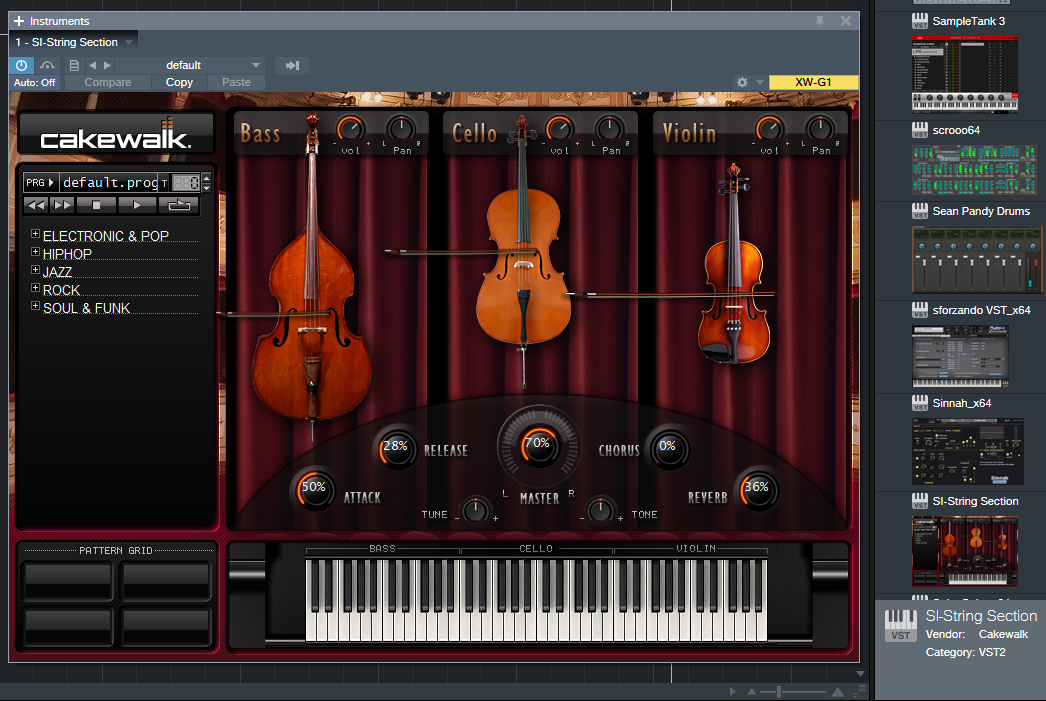Click VST icon beside Sinnah_x64
Image resolution: width=1046 pixels, height=701 pixels.
[x=920, y=403]
